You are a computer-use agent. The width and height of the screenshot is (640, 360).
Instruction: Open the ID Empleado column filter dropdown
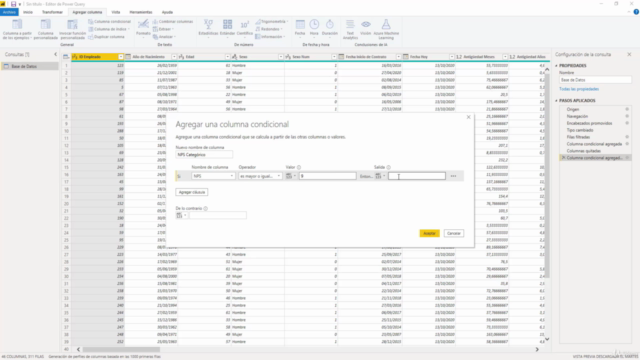(x=121, y=57)
